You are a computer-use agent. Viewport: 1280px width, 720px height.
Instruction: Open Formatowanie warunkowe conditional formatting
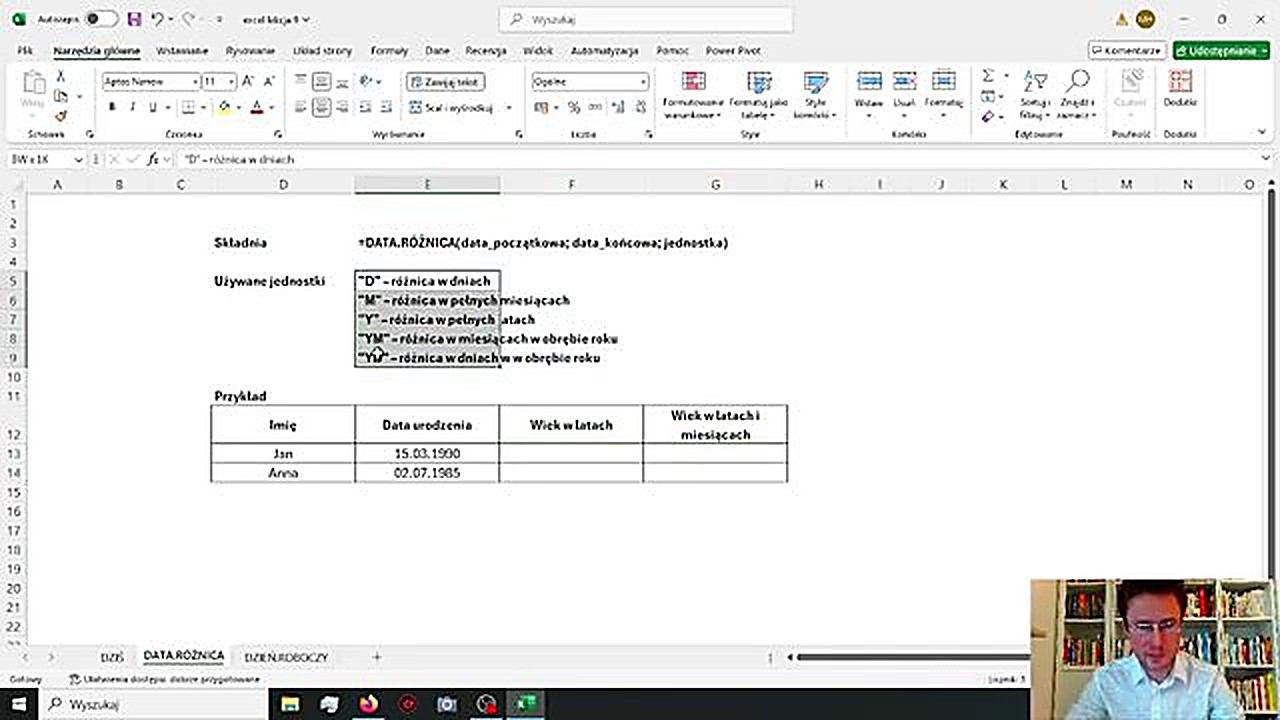[693, 95]
